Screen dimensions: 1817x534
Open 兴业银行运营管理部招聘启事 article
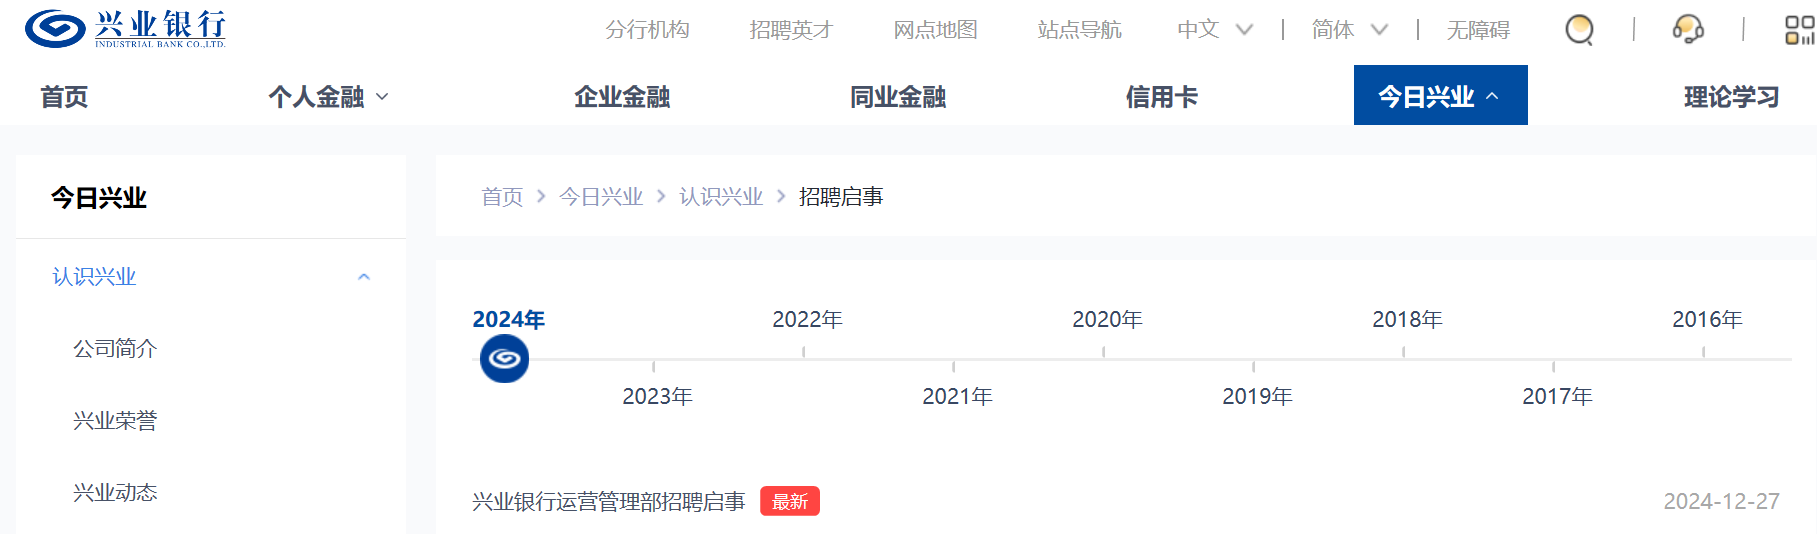click(x=609, y=502)
